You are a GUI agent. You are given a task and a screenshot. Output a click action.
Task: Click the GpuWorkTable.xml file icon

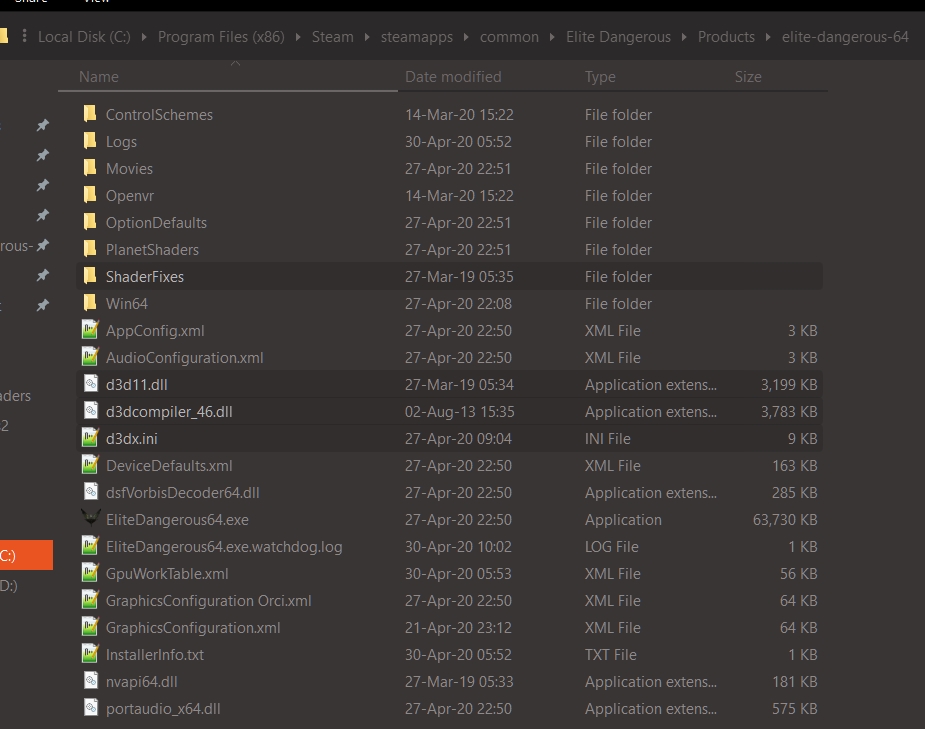coord(90,573)
